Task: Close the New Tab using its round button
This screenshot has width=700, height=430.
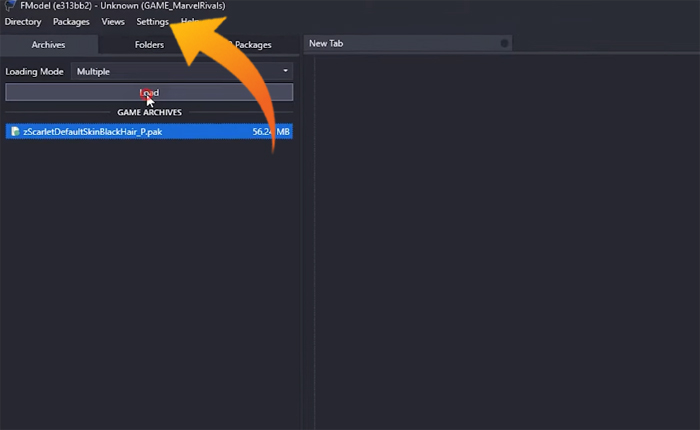Action: (504, 43)
